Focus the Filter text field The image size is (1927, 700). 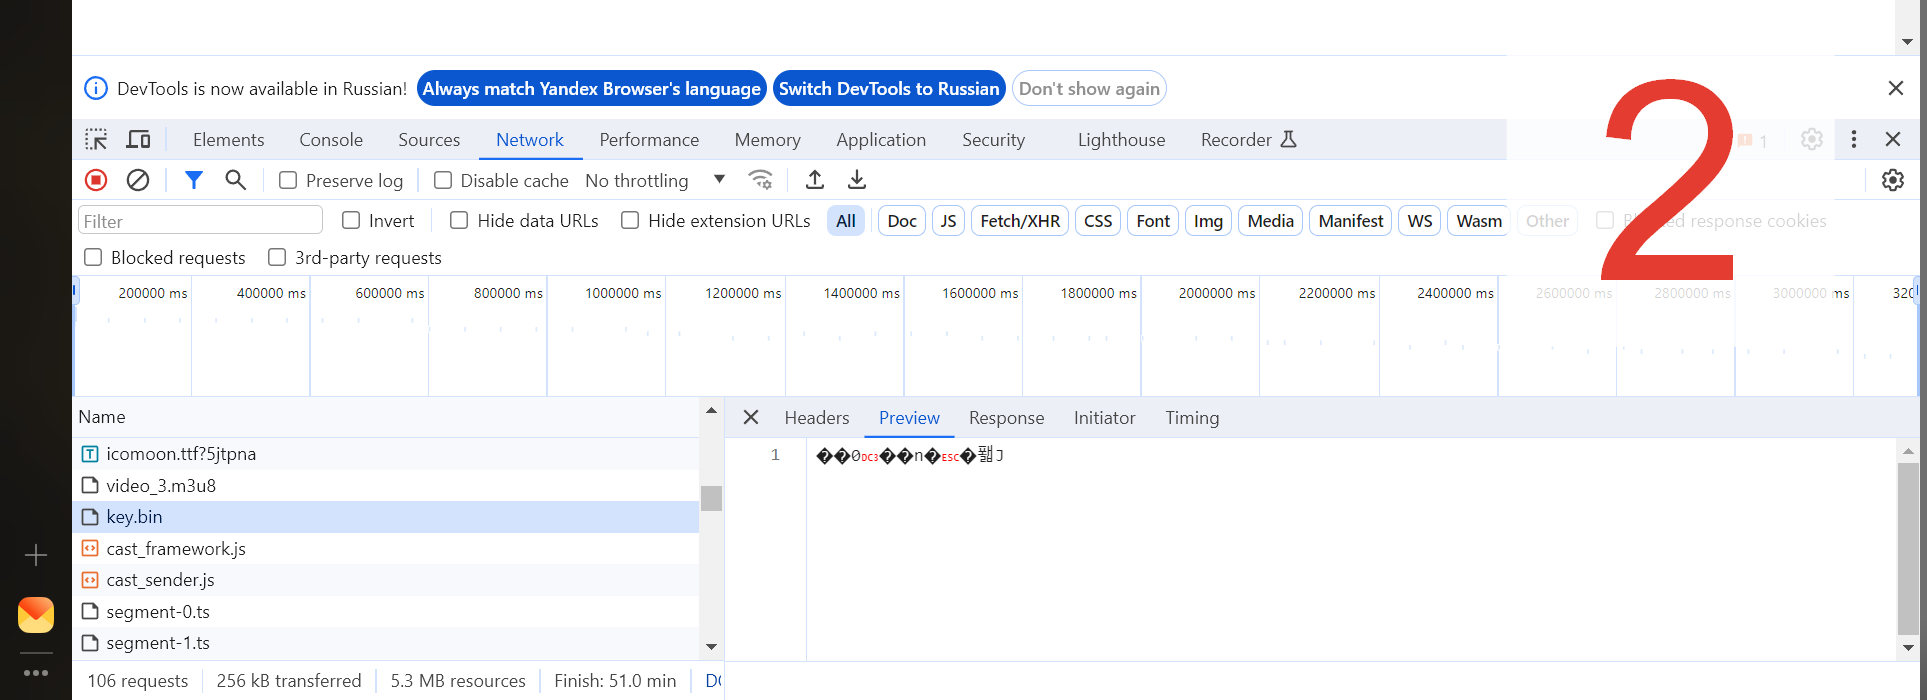(x=200, y=221)
